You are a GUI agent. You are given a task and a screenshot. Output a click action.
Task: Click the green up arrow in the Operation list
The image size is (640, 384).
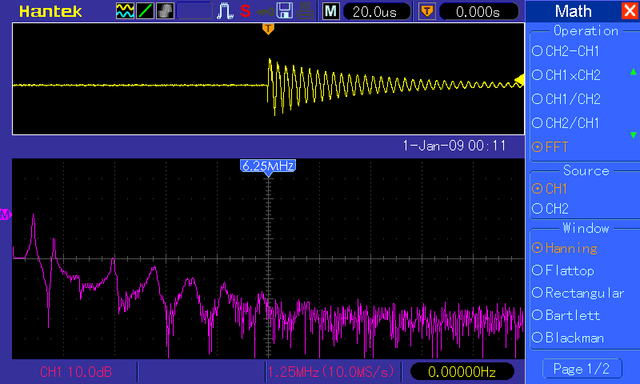coord(633,72)
